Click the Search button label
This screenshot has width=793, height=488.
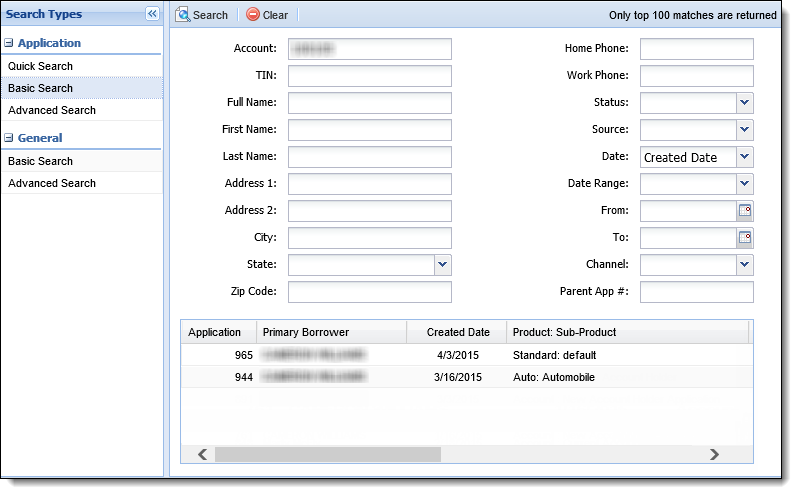click(210, 15)
